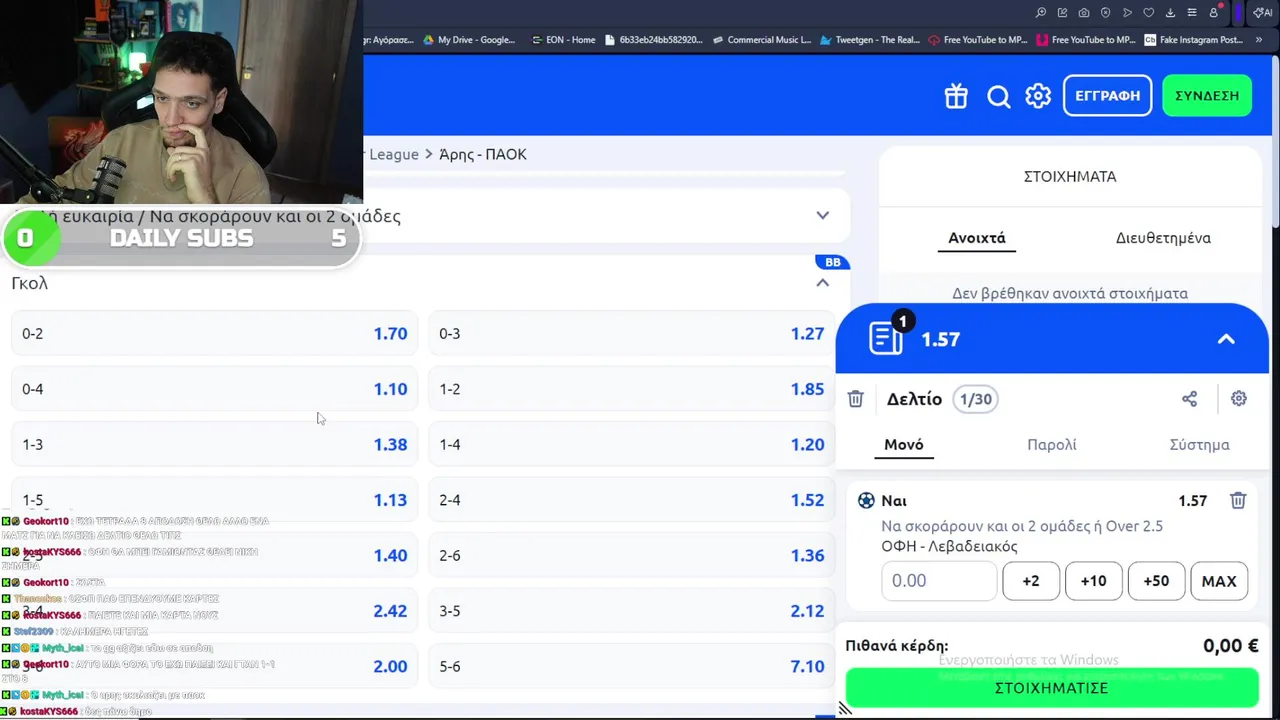Click the 1/30 selections counter badge
Image resolution: width=1280 pixels, height=720 pixels.
pyautogui.click(x=975, y=399)
